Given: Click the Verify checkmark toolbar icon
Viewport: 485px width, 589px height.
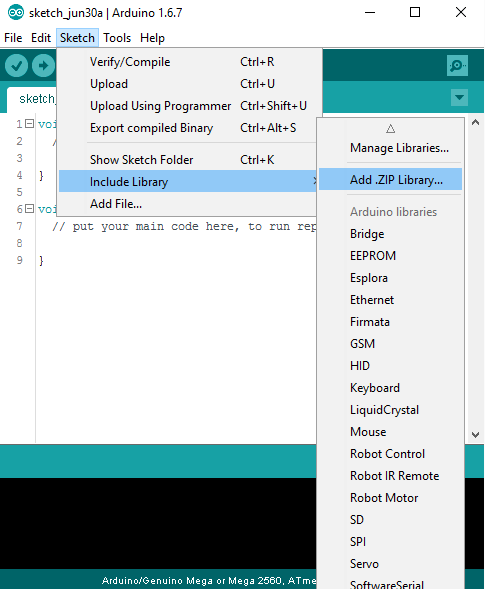Looking at the screenshot, I should click(x=16, y=66).
